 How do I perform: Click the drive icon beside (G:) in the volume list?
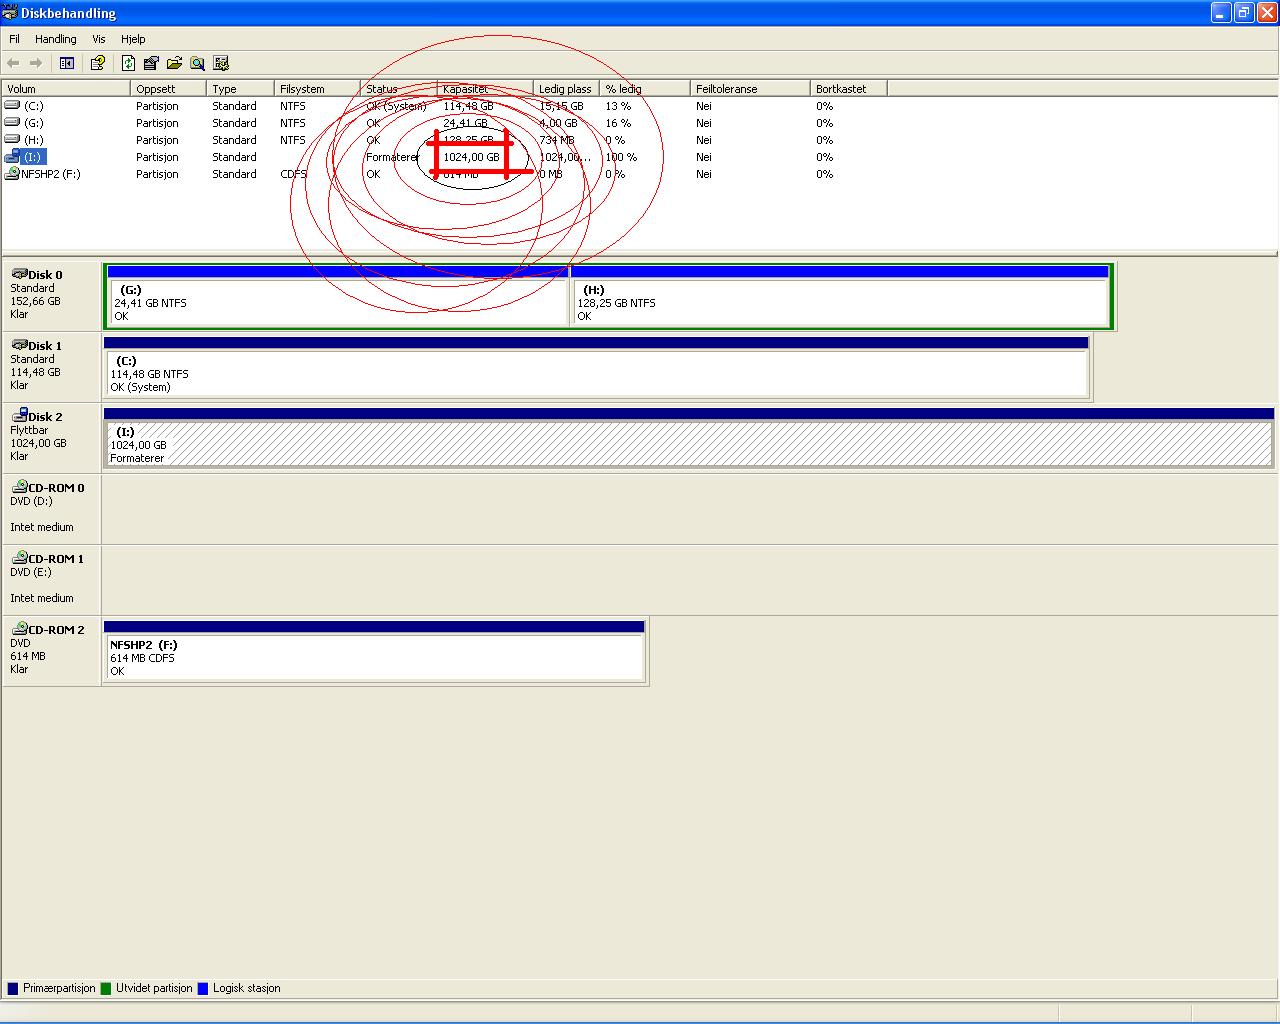pyautogui.click(x=12, y=122)
